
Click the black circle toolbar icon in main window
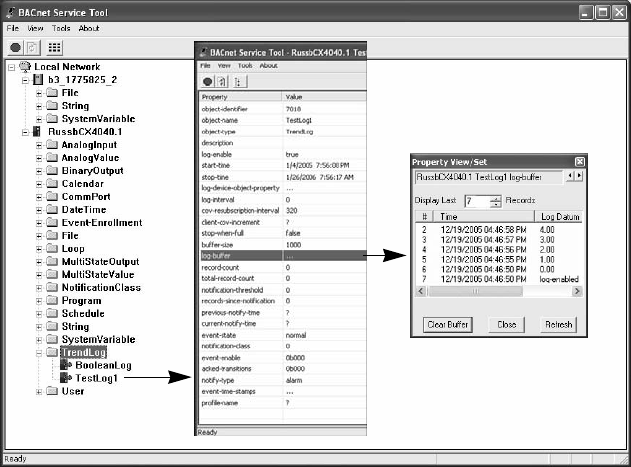15,48
